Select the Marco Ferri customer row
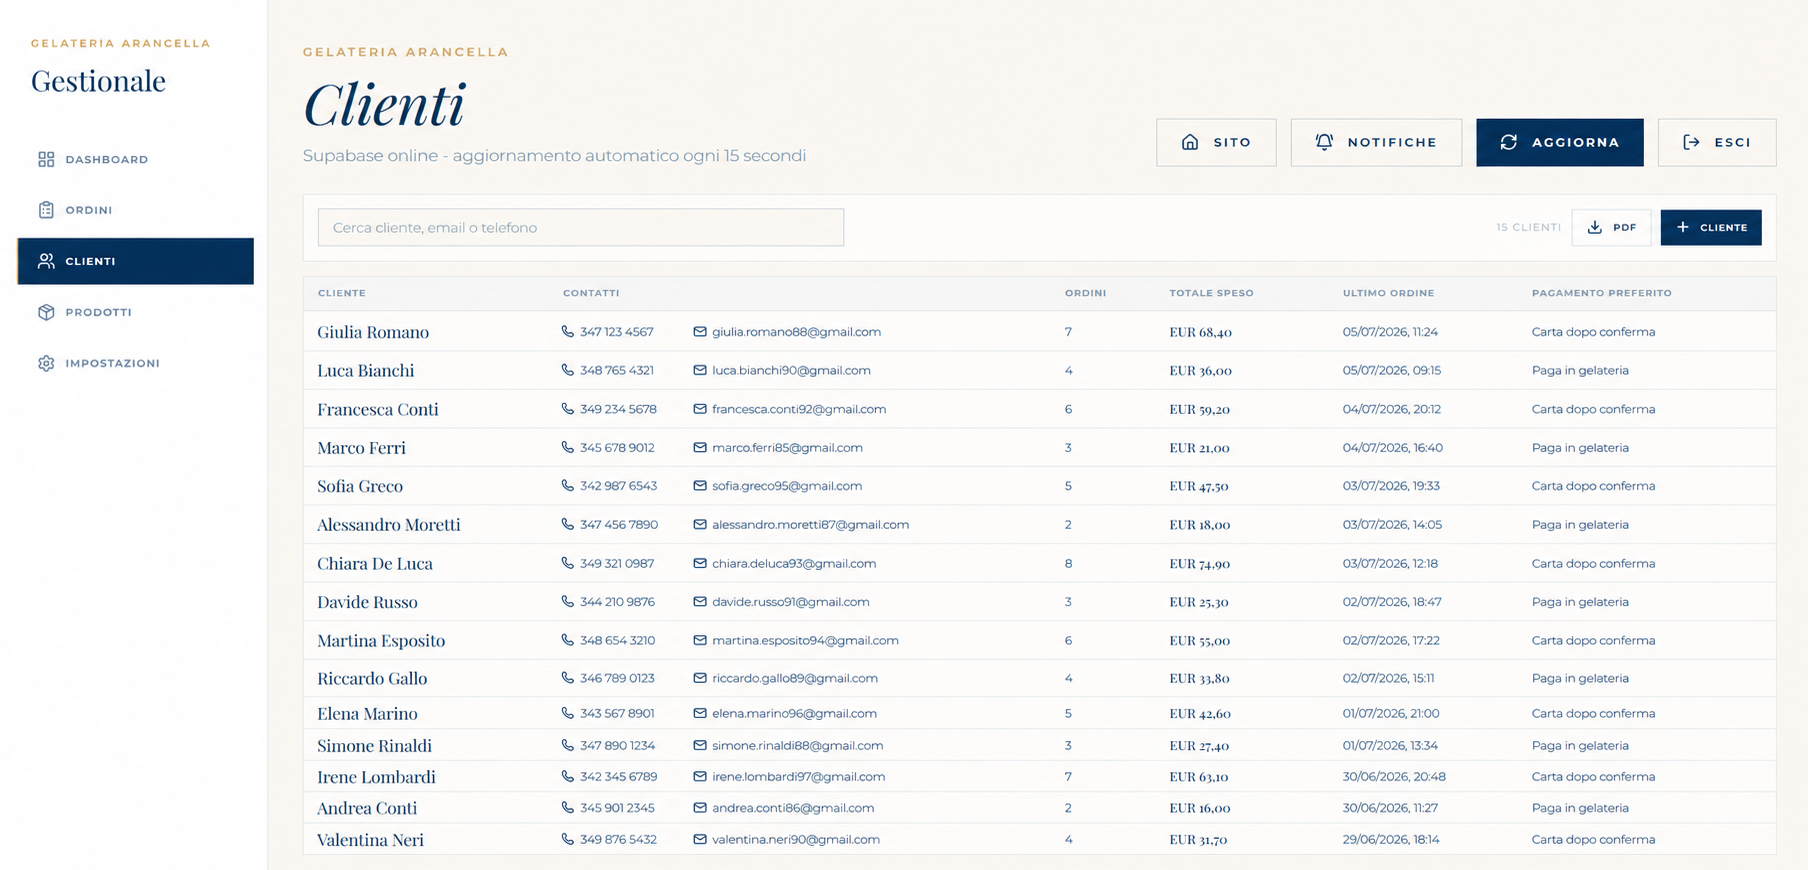 [x=1040, y=447]
